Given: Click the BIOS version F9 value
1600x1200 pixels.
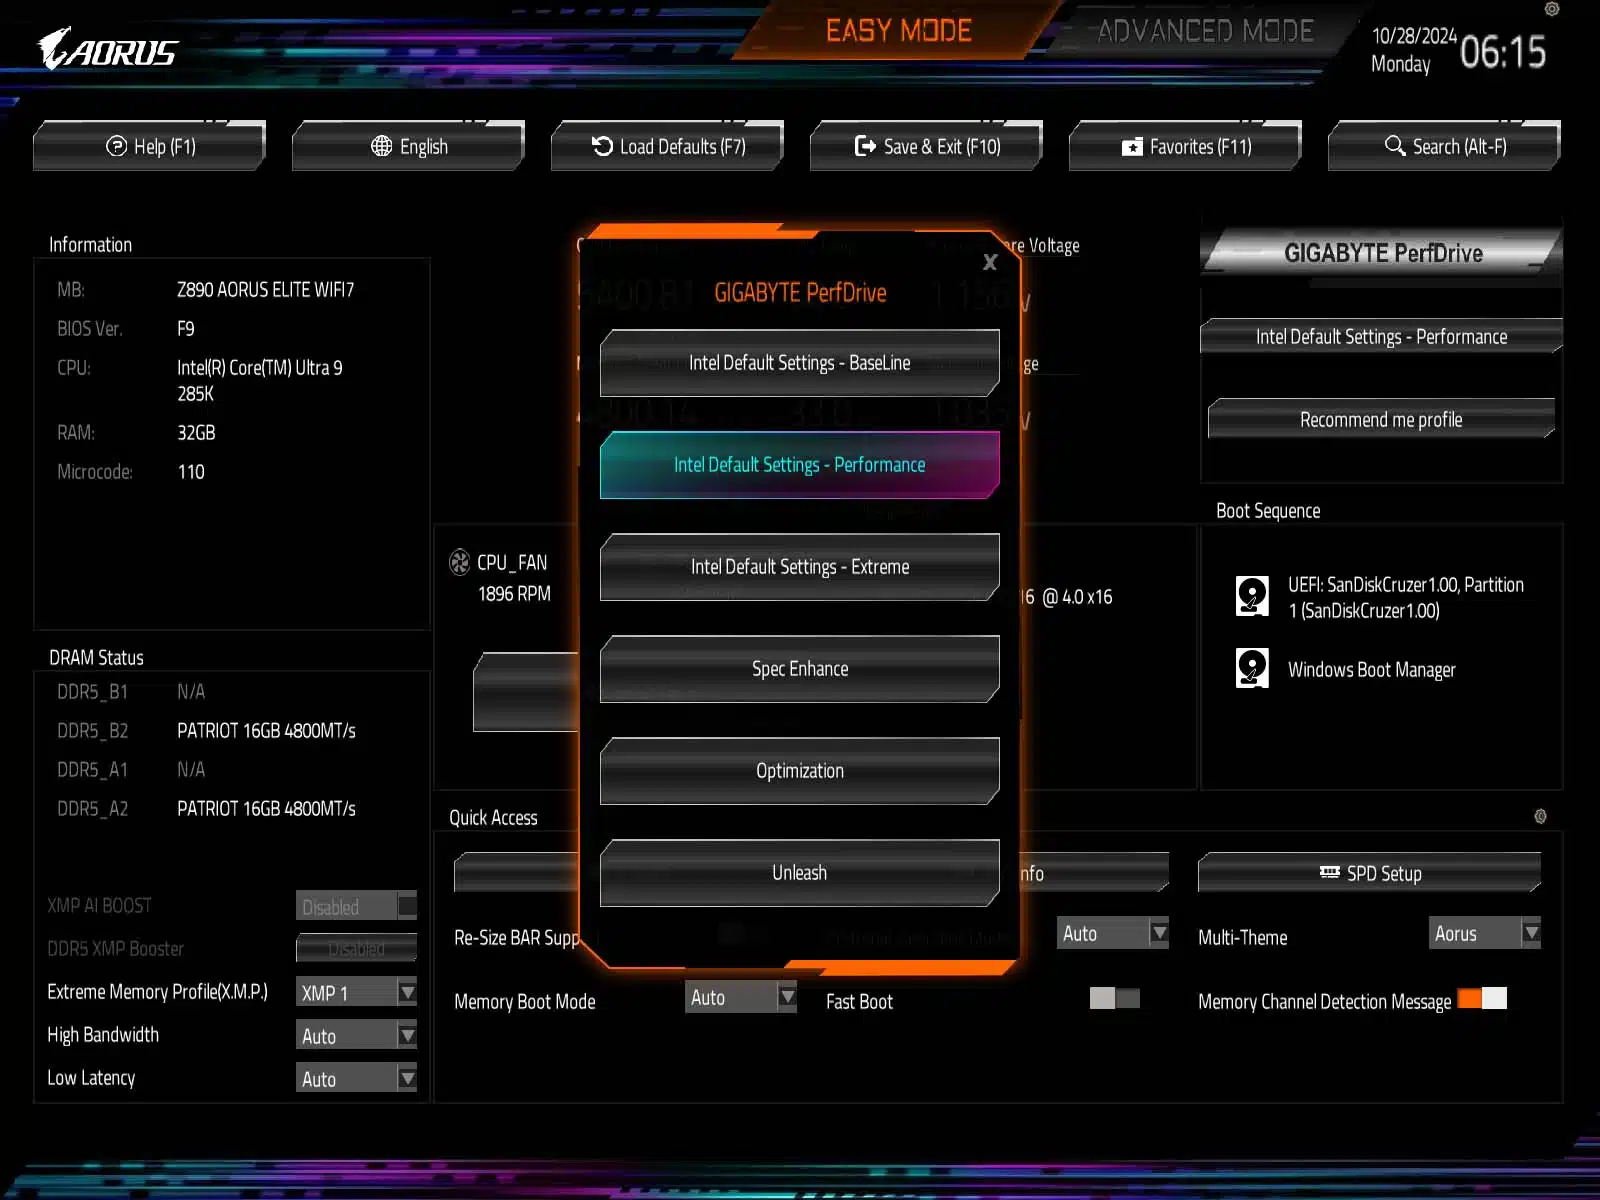Looking at the screenshot, I should tap(186, 329).
